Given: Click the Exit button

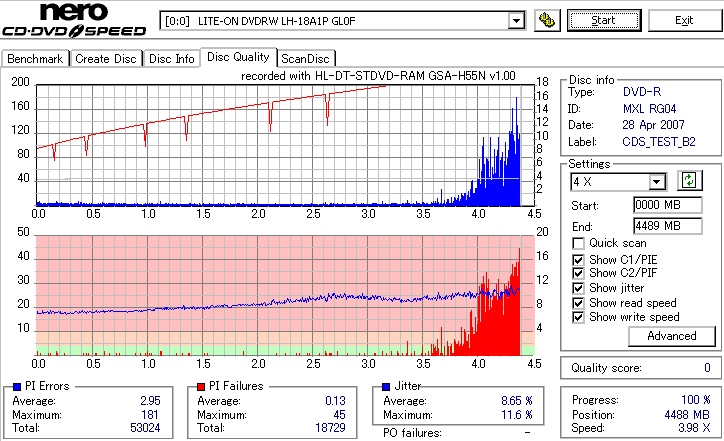Looking at the screenshot, I should (x=684, y=21).
